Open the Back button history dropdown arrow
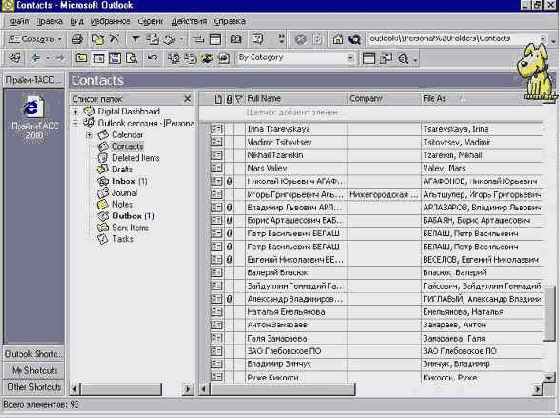 point(48,58)
